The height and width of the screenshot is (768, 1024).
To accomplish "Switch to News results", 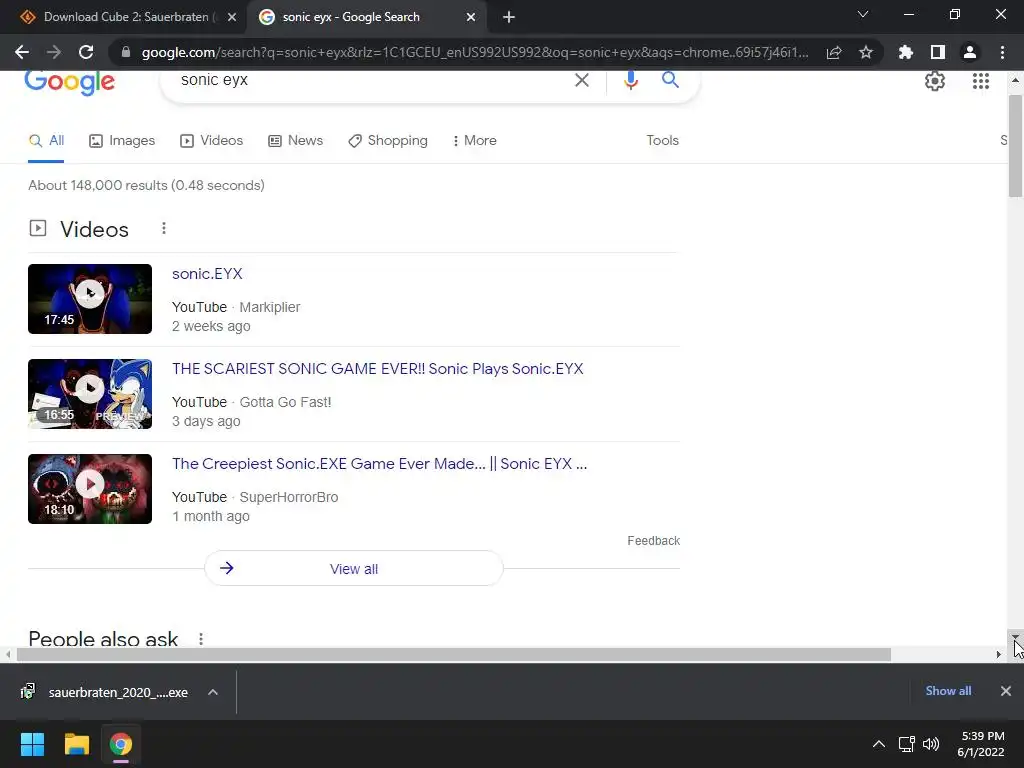I will click(x=296, y=140).
